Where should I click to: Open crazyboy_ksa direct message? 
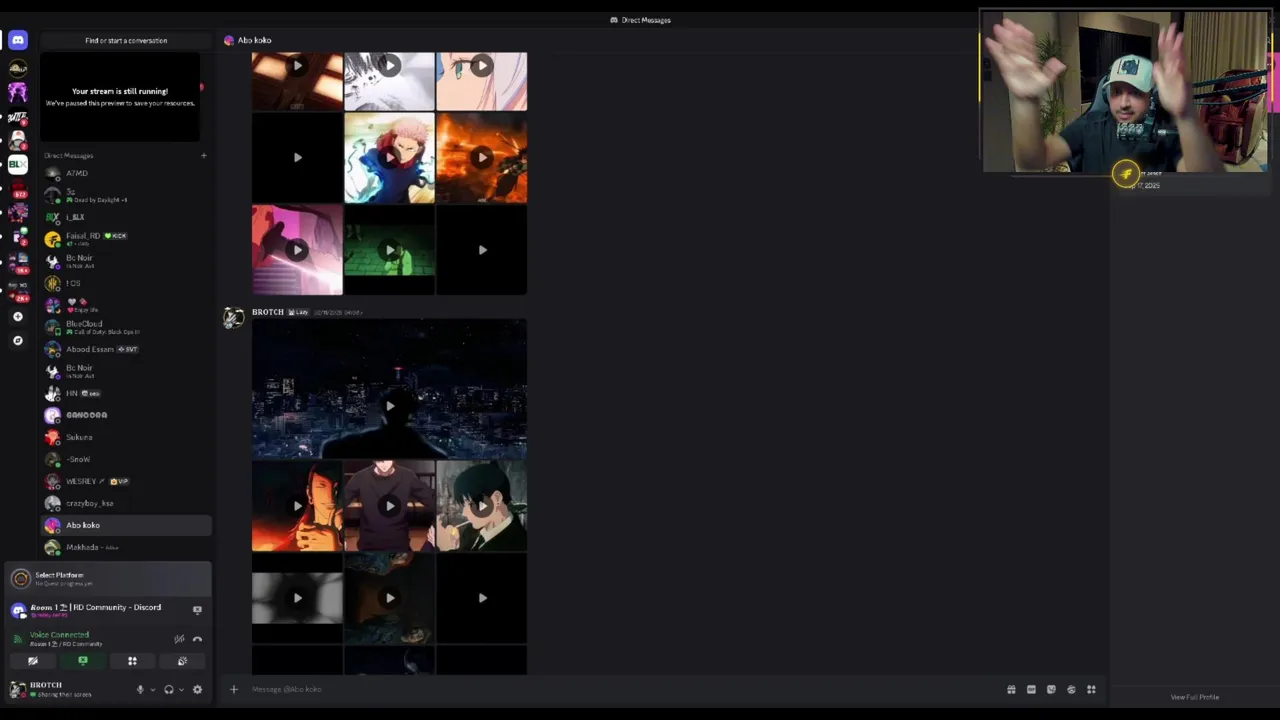[x=126, y=503]
